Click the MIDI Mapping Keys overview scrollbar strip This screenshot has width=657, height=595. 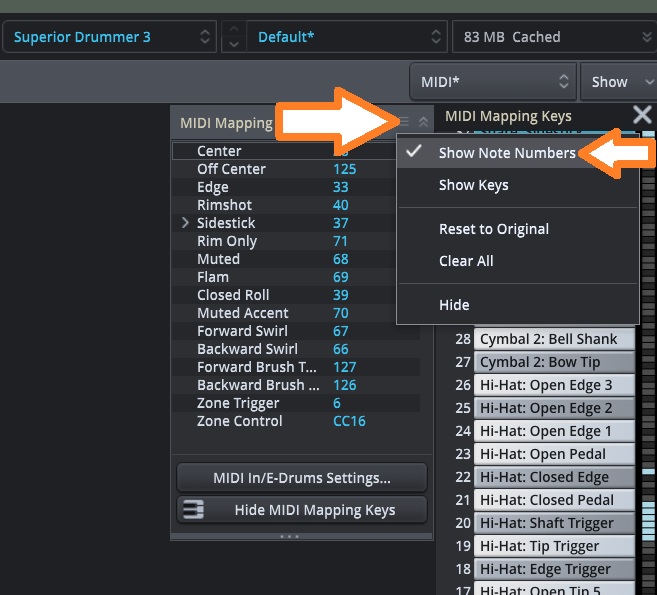[x=648, y=362]
